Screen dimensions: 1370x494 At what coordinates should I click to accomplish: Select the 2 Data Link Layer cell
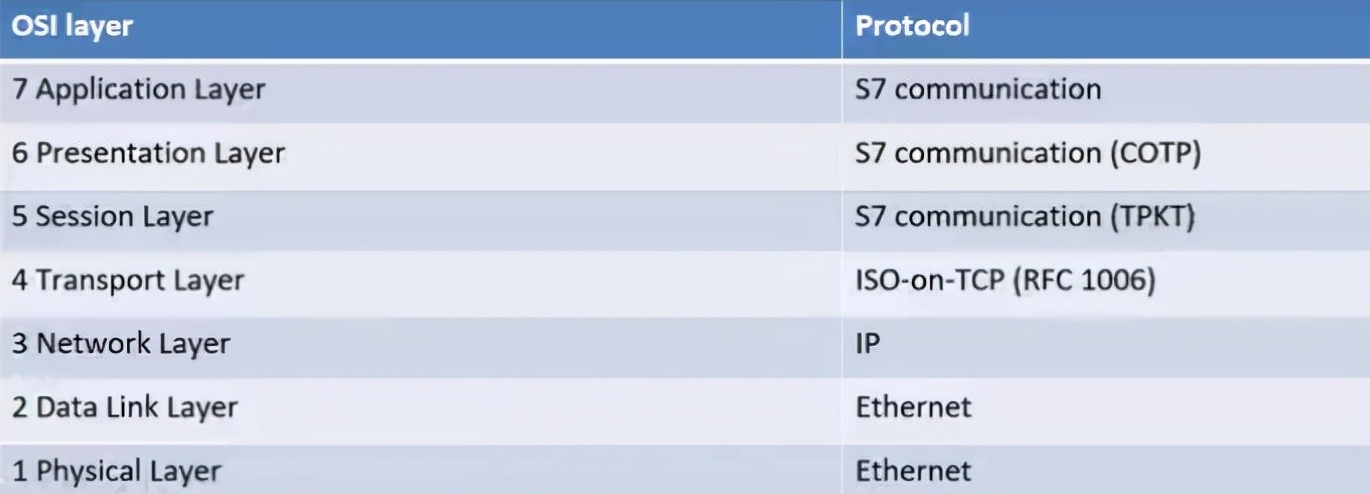pos(421,410)
